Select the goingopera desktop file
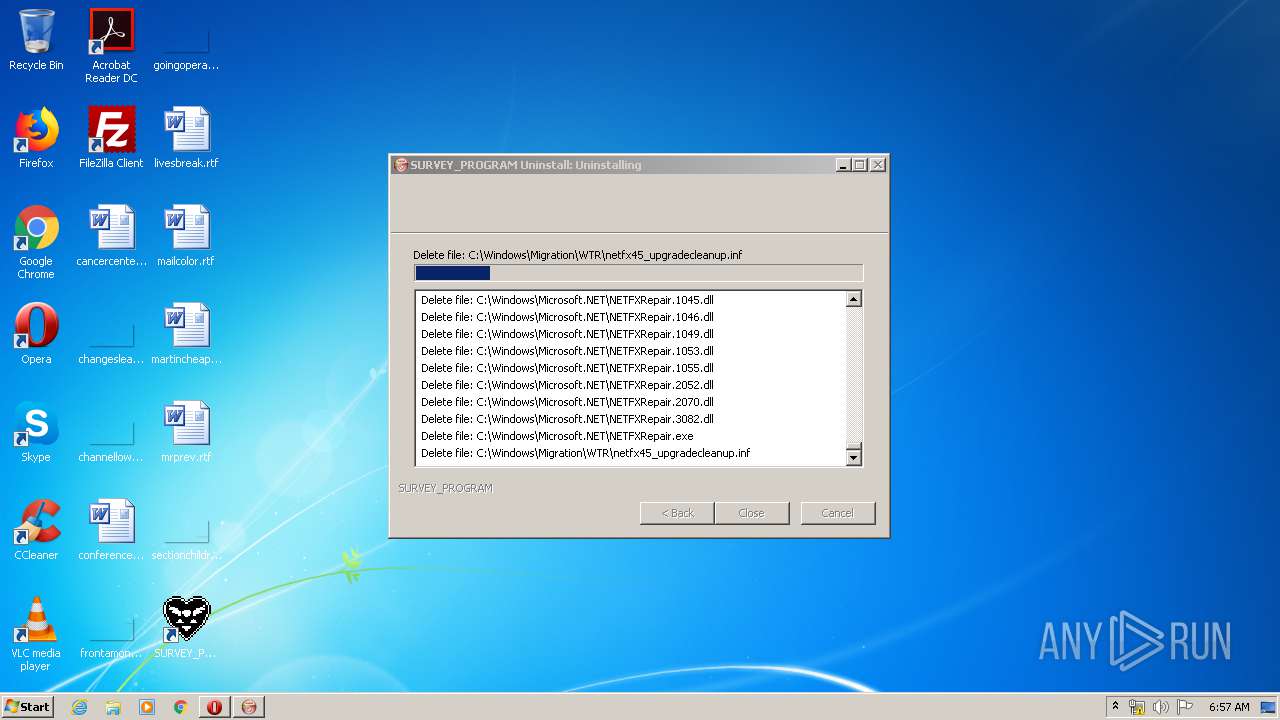Screen dimensions: 1280x720 pyautogui.click(x=186, y=40)
